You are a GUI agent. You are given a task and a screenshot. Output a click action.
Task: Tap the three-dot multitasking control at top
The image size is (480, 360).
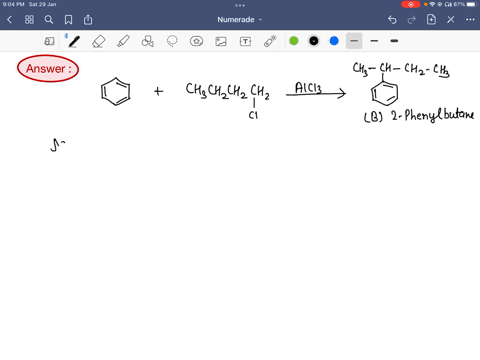[x=240, y=5]
